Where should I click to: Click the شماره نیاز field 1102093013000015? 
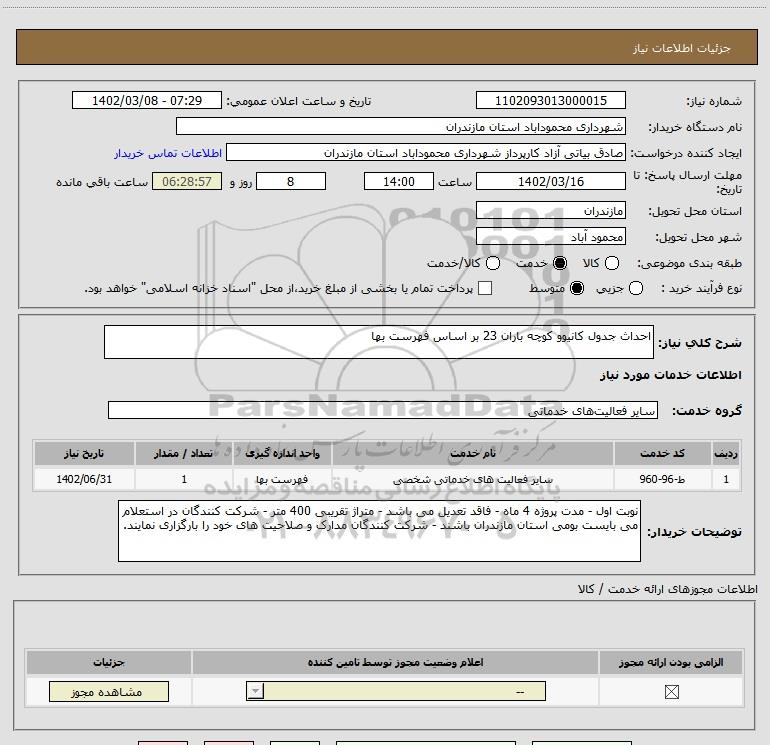550,100
